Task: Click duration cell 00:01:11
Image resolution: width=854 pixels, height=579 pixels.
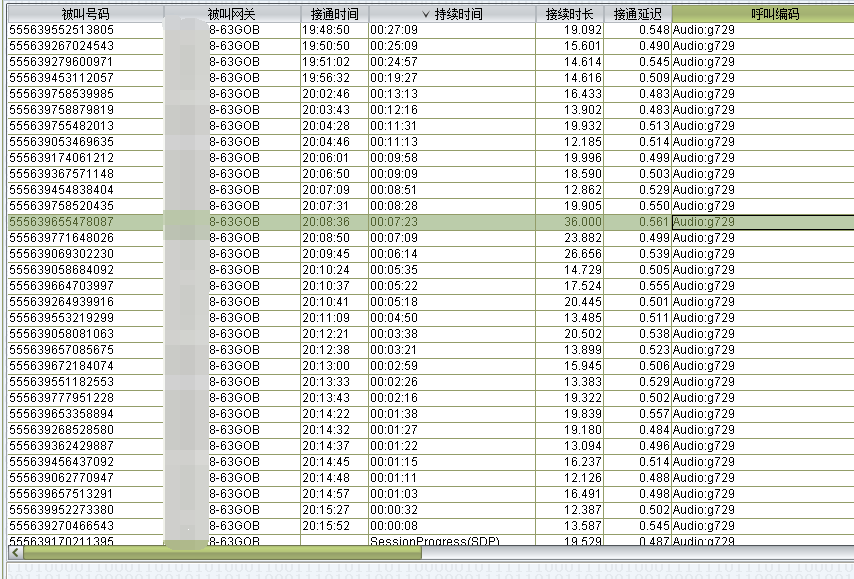Action: [x=394, y=478]
